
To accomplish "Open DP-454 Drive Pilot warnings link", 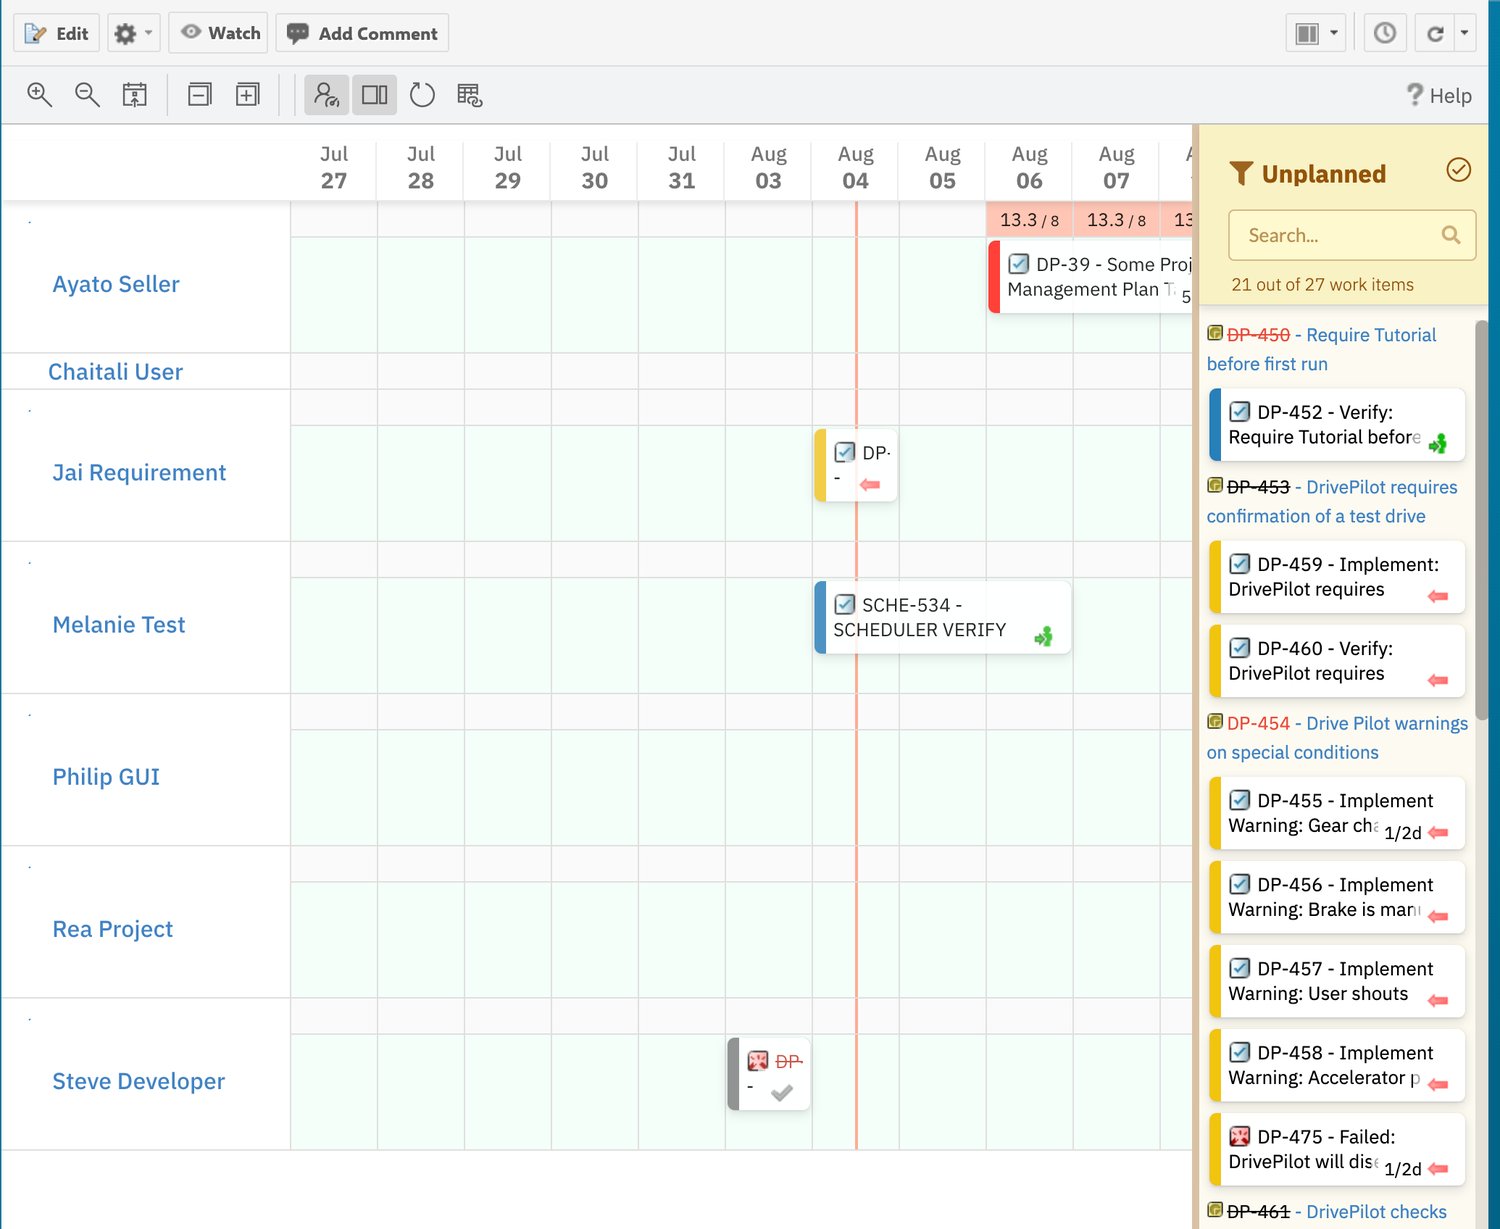I will 1337,737.
